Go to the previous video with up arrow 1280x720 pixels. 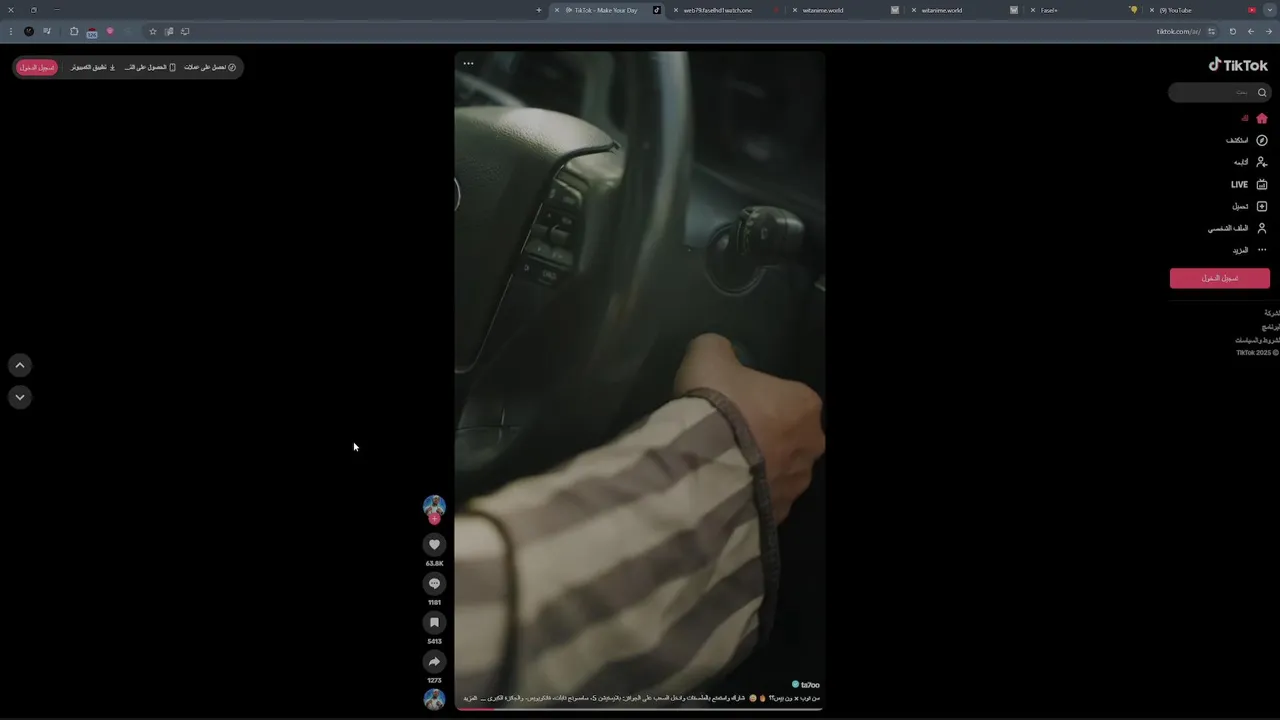[x=20, y=365]
